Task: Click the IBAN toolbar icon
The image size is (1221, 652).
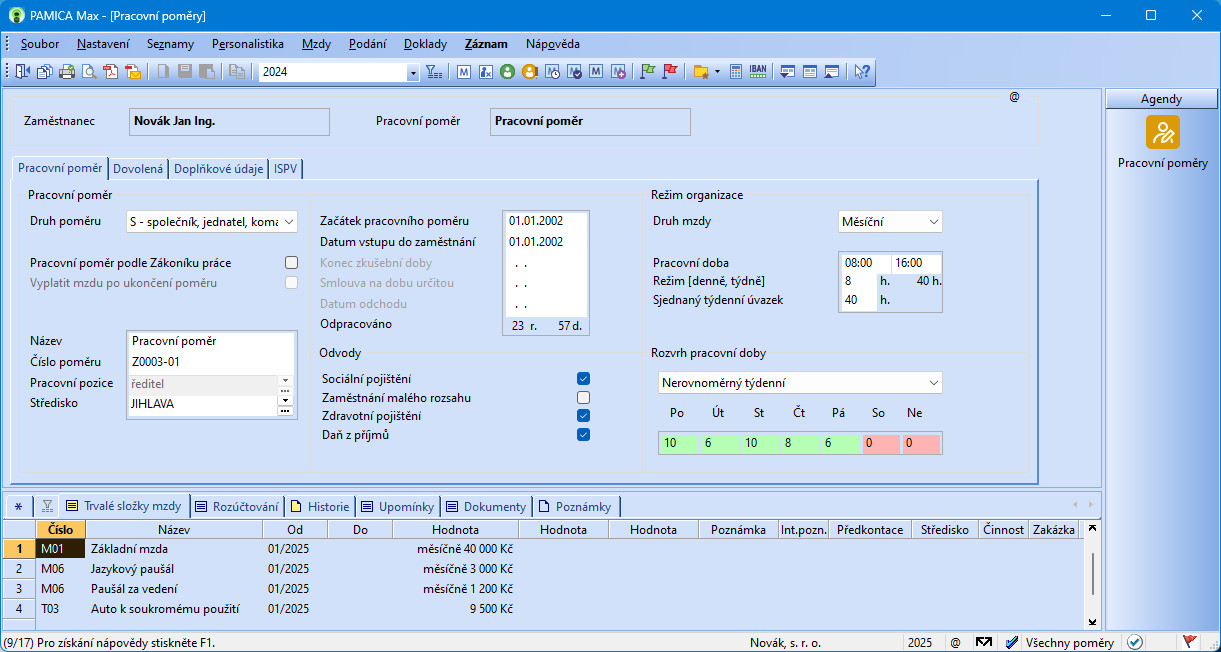Action: [758, 72]
